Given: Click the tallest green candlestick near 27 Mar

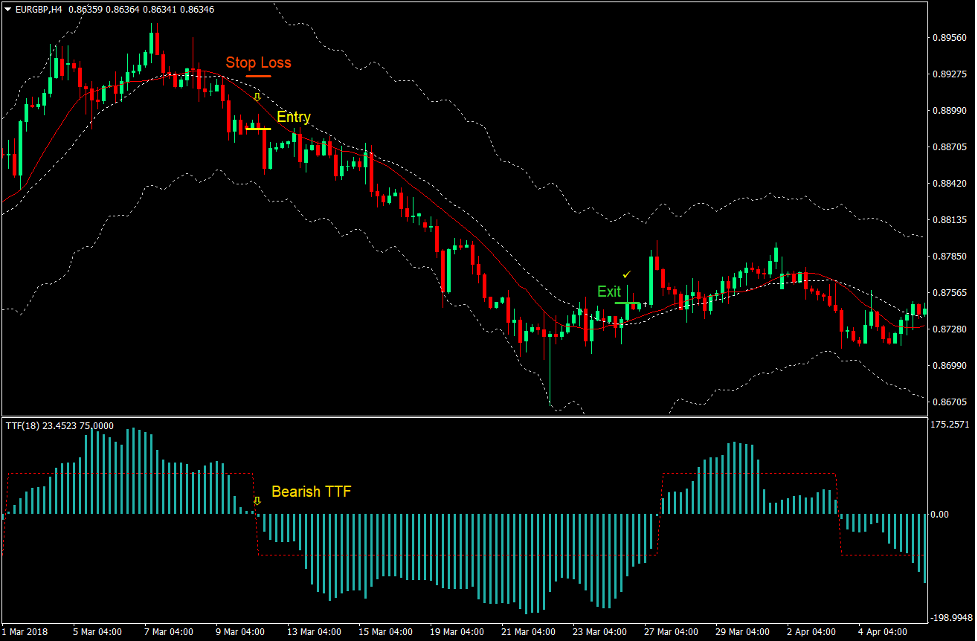Looking at the screenshot, I should (x=651, y=280).
